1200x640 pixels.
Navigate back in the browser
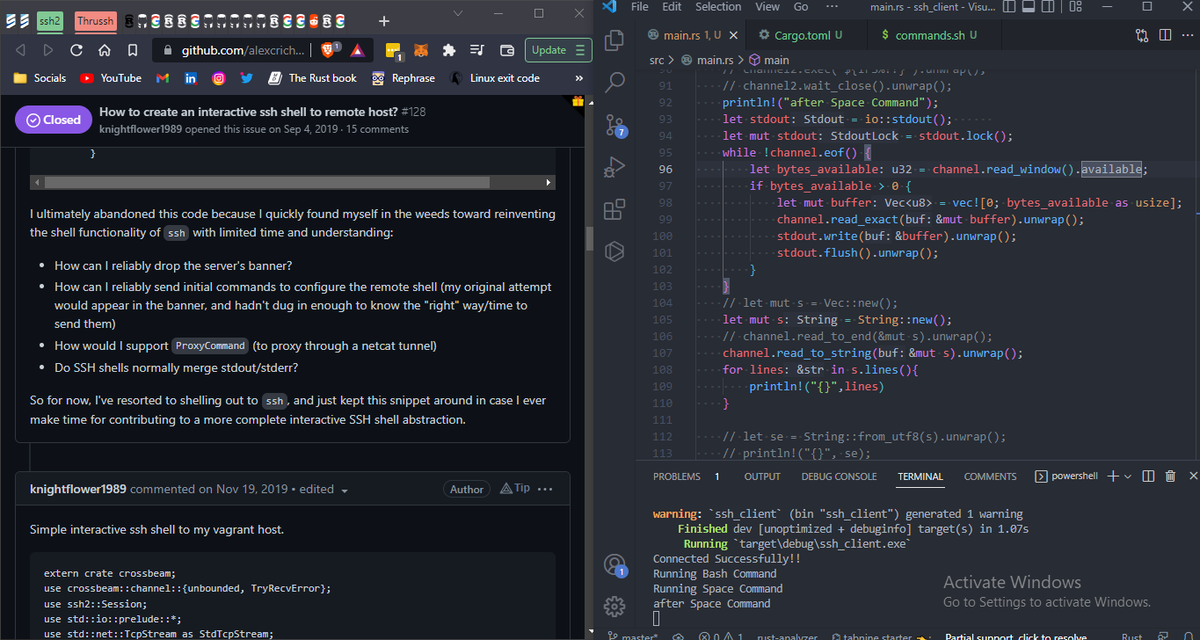point(22,50)
